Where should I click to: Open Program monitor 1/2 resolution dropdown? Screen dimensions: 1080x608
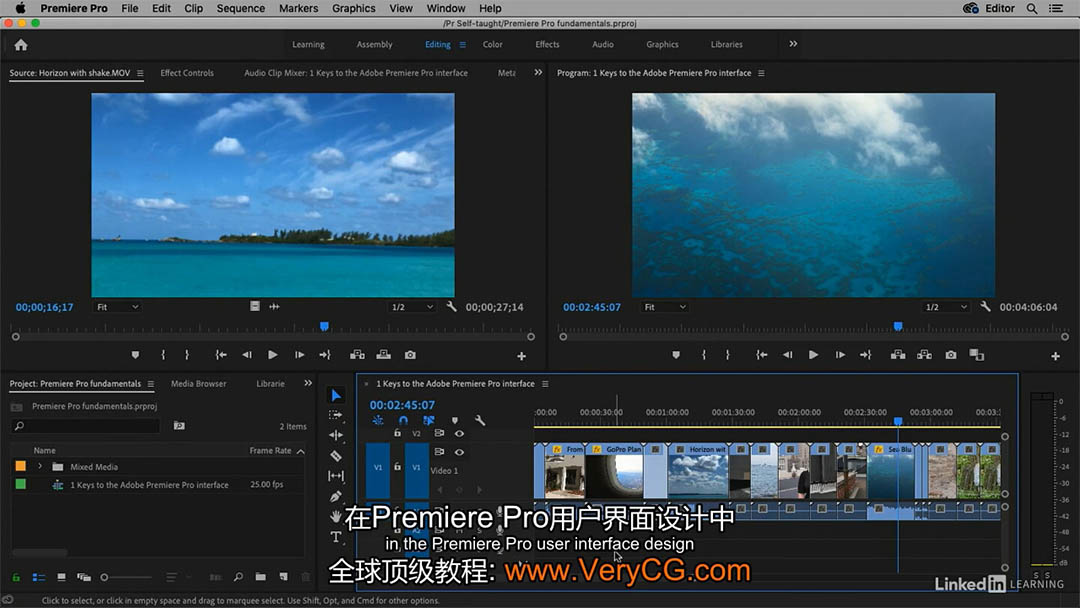tap(946, 307)
